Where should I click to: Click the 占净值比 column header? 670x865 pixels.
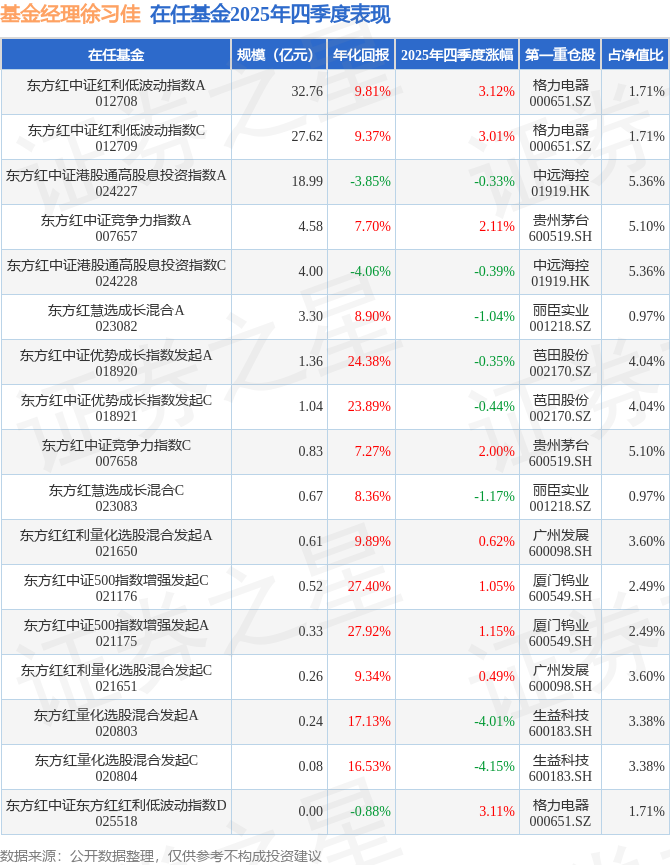[635, 55]
